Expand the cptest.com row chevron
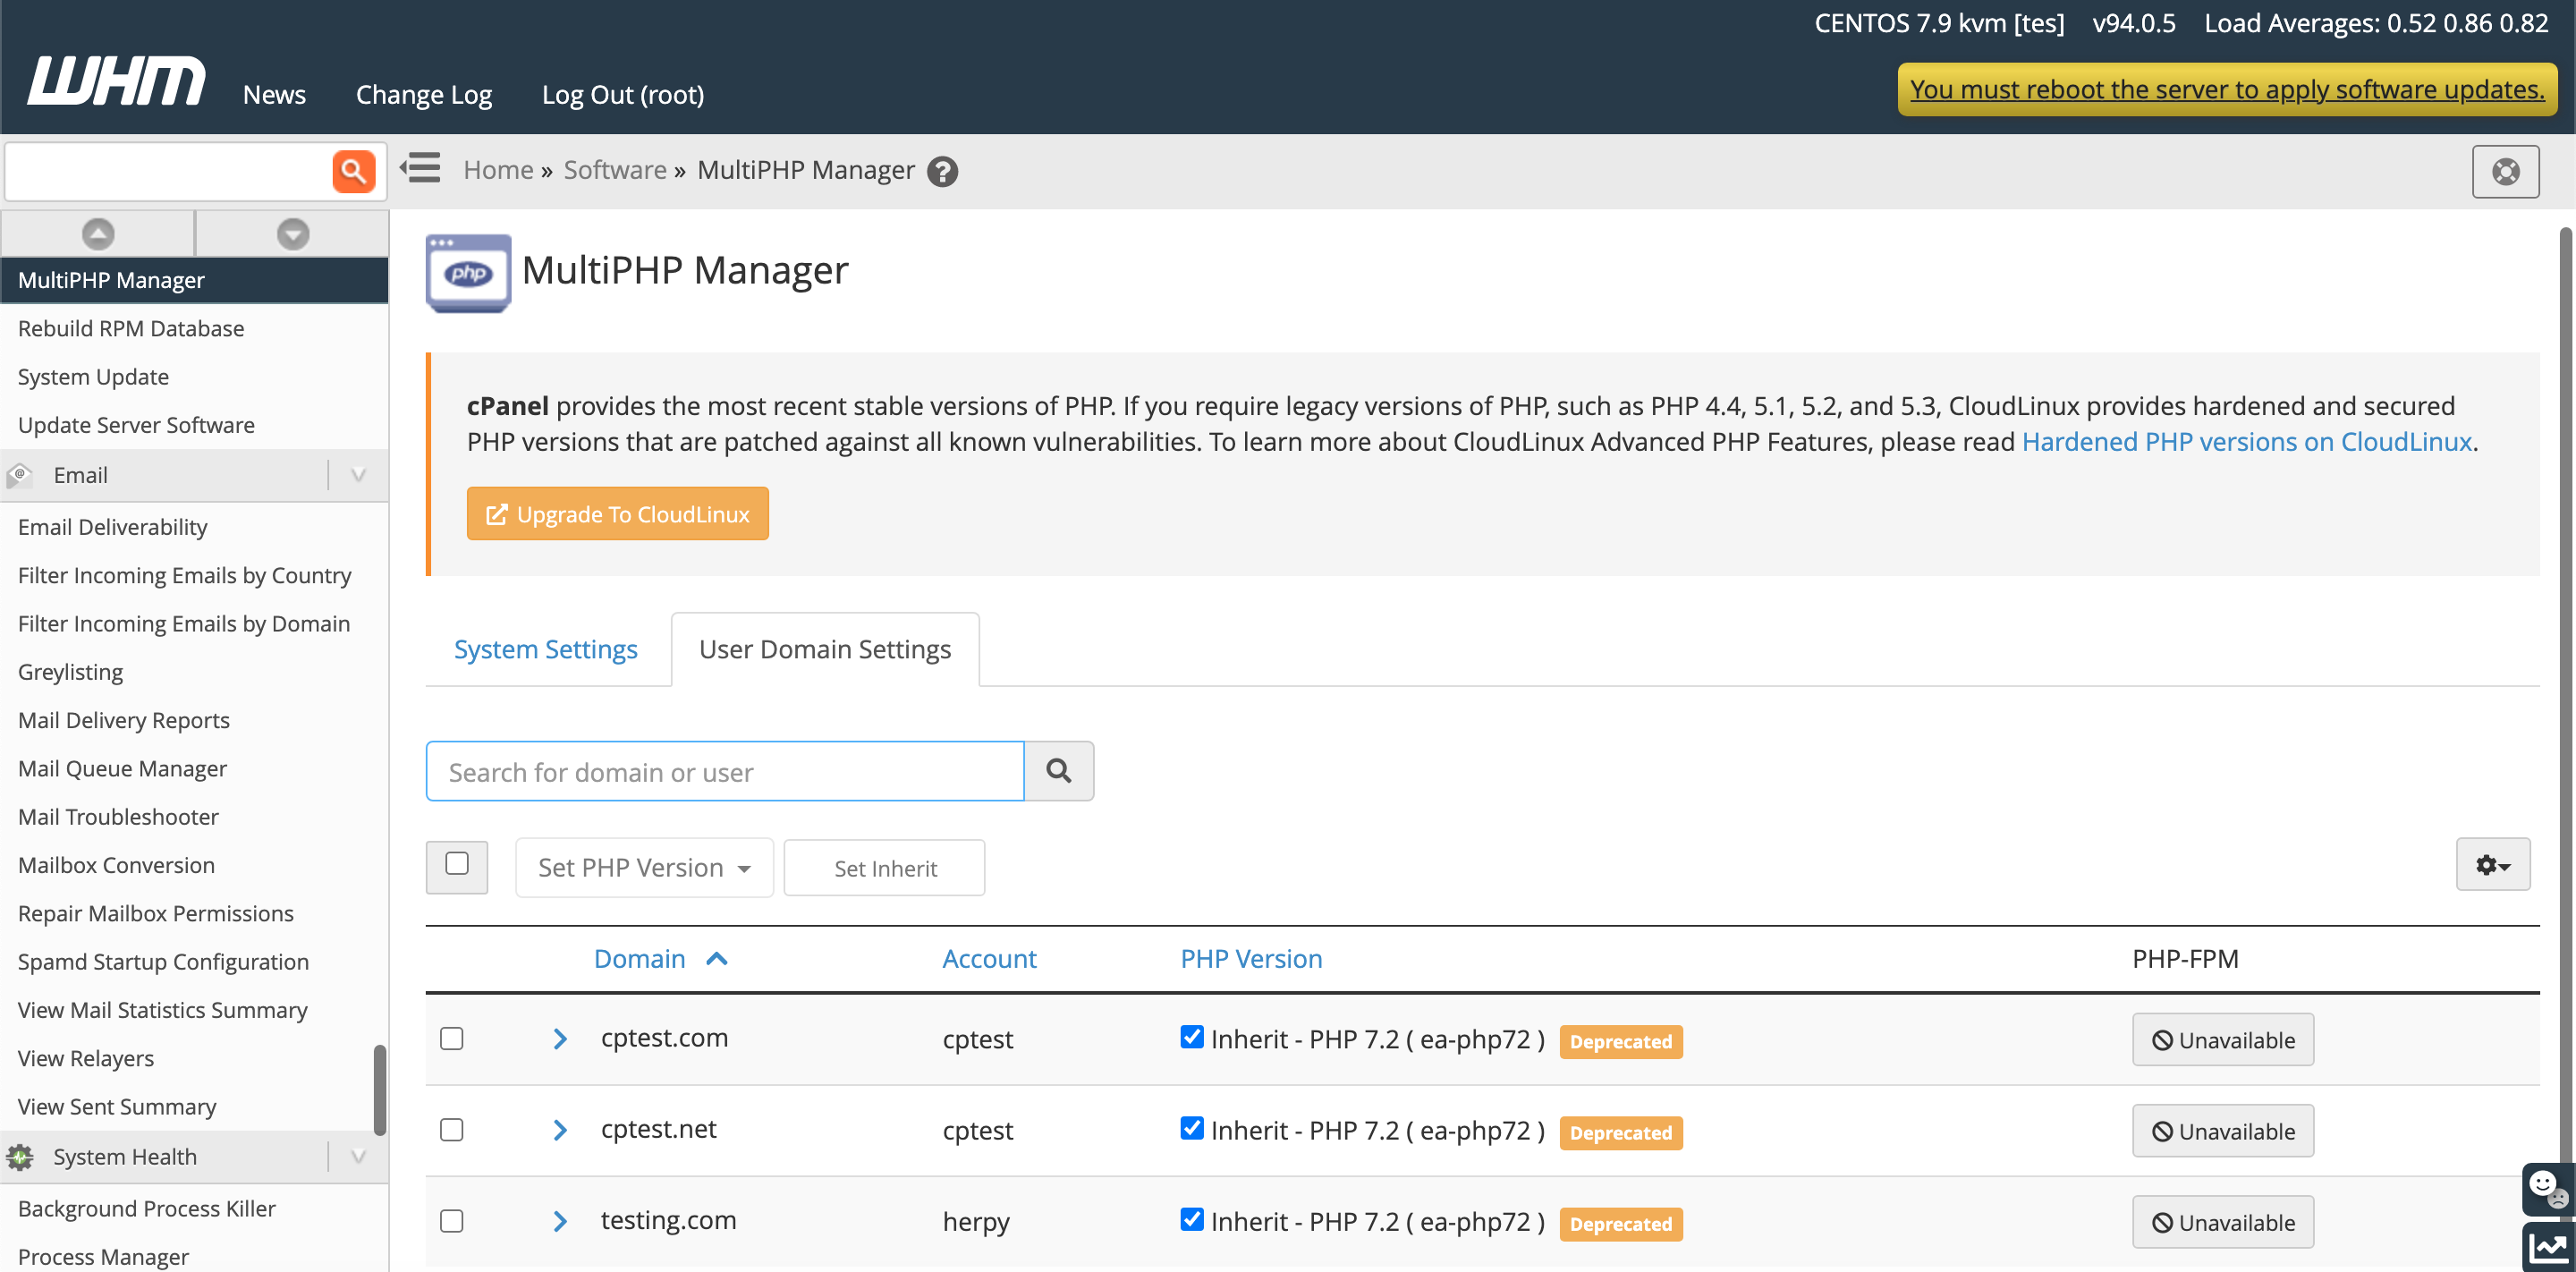 [x=560, y=1039]
